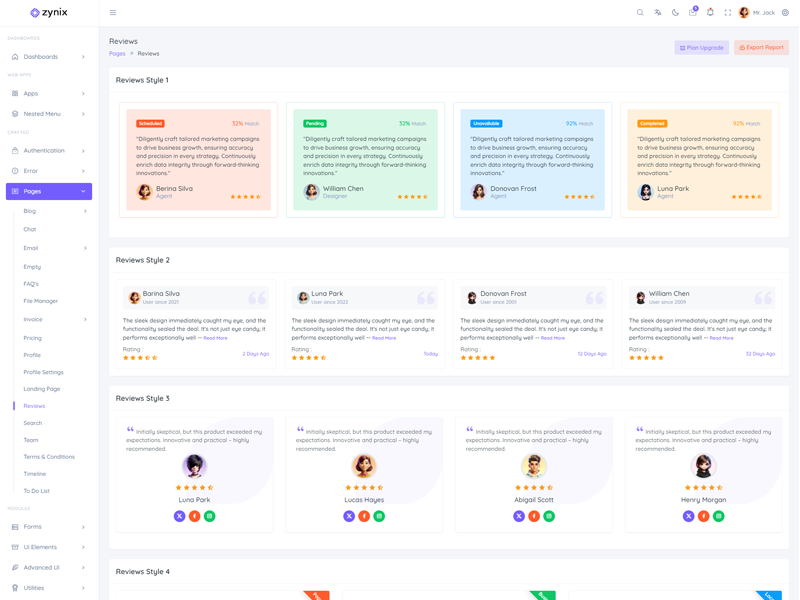Expand the Invoice submenu
The width and height of the screenshot is (800, 600).
[x=54, y=320]
